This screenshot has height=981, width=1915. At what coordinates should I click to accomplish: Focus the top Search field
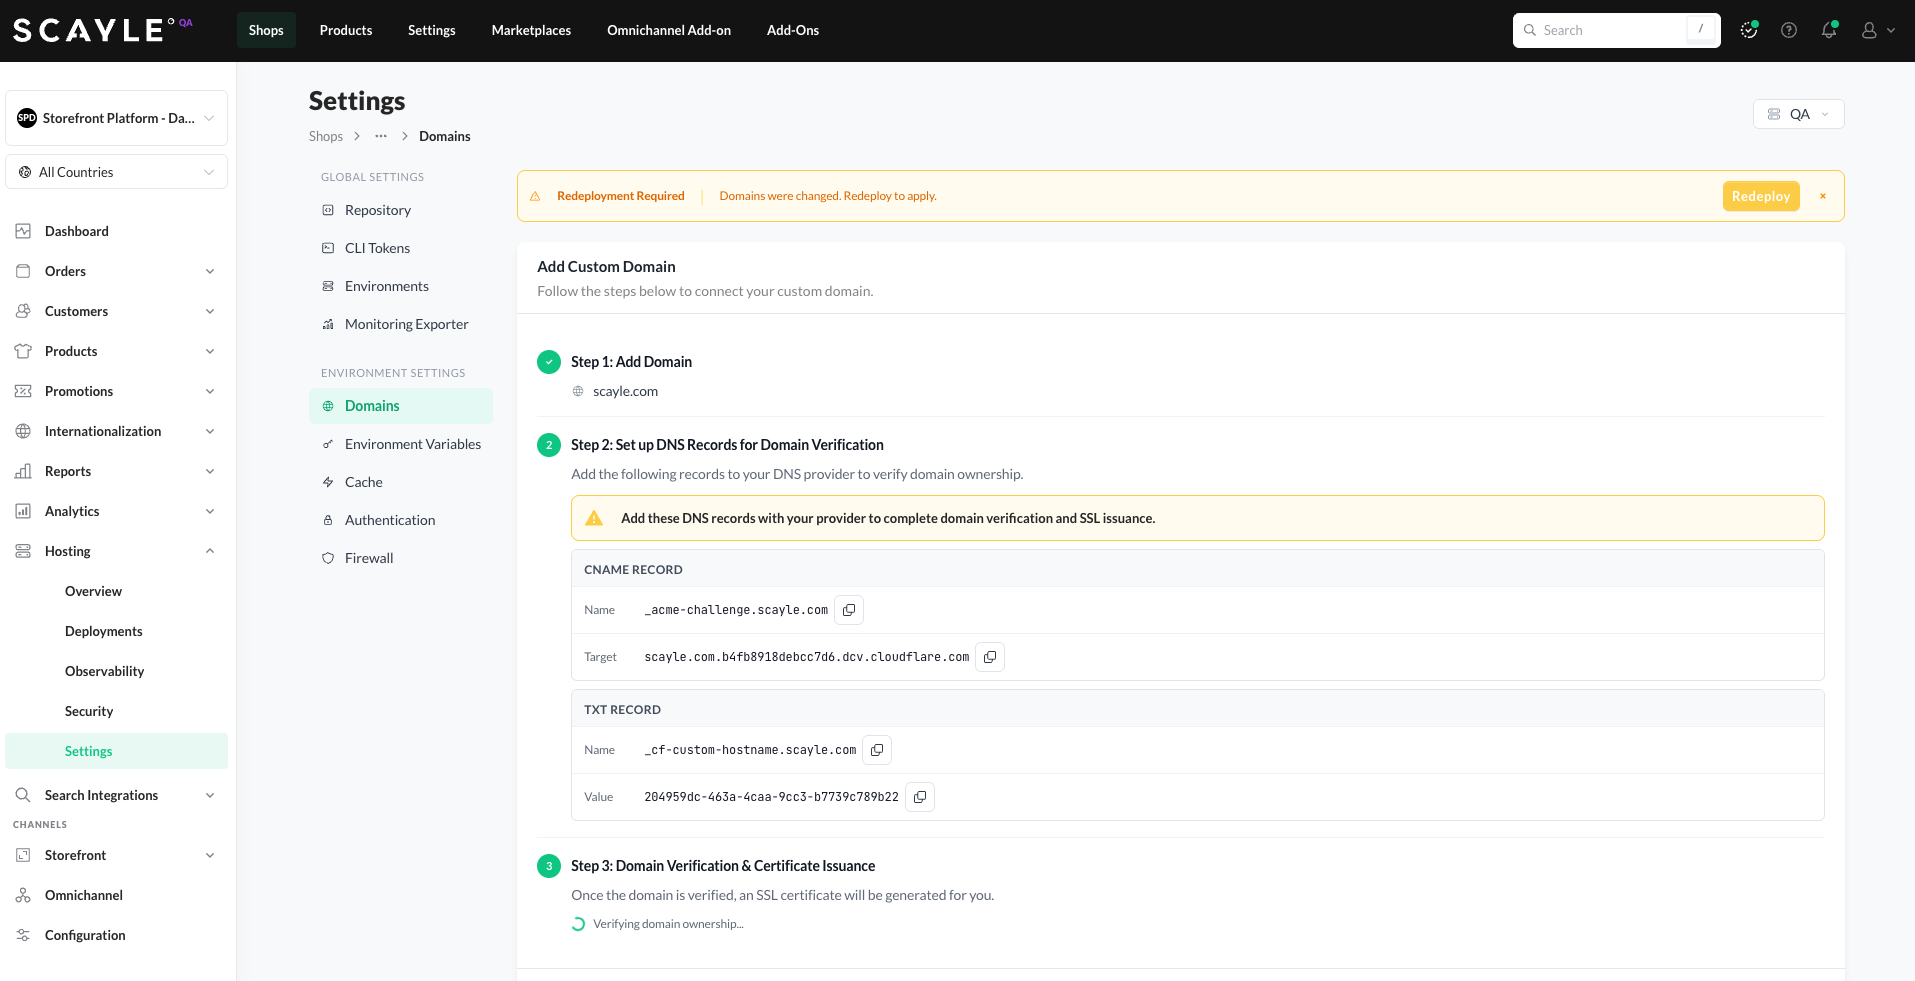click(x=1616, y=30)
